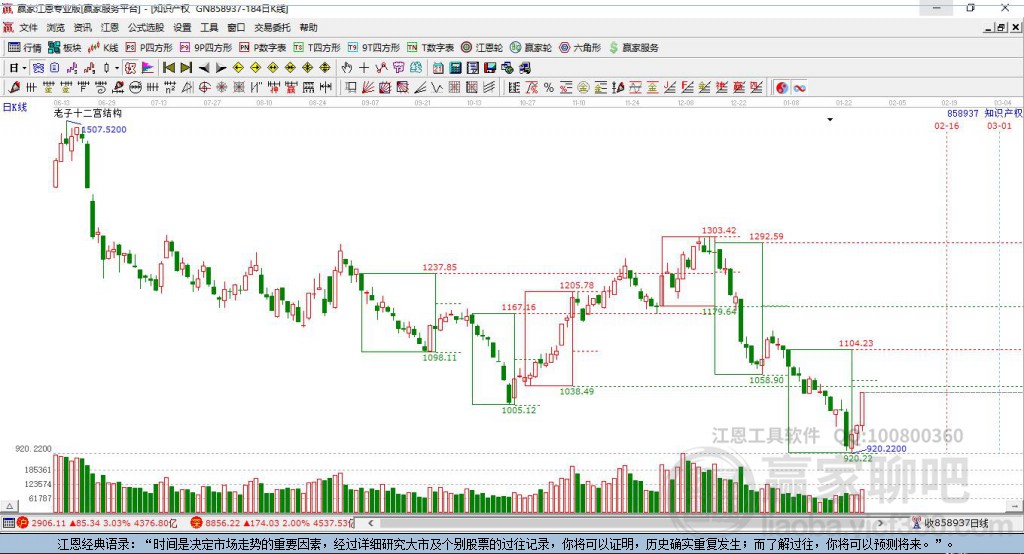Toggle the yin-yang icon
This screenshot has width=1024, height=554.
(x=782, y=88)
